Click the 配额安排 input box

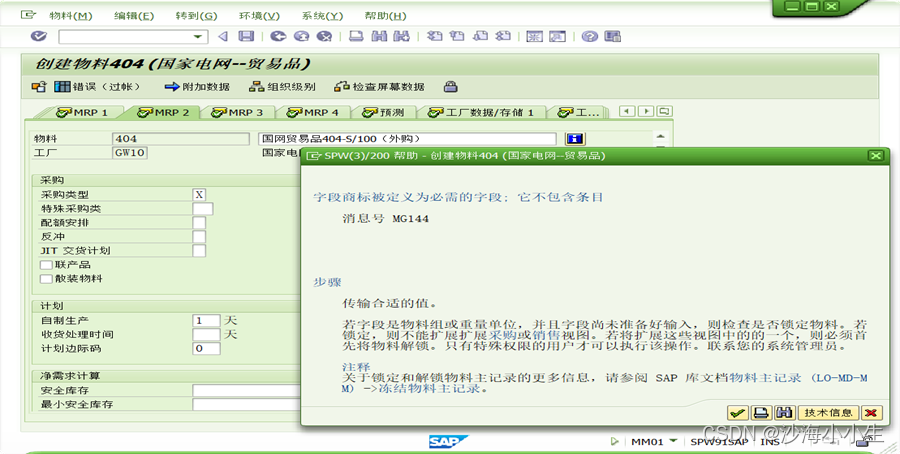tap(199, 223)
